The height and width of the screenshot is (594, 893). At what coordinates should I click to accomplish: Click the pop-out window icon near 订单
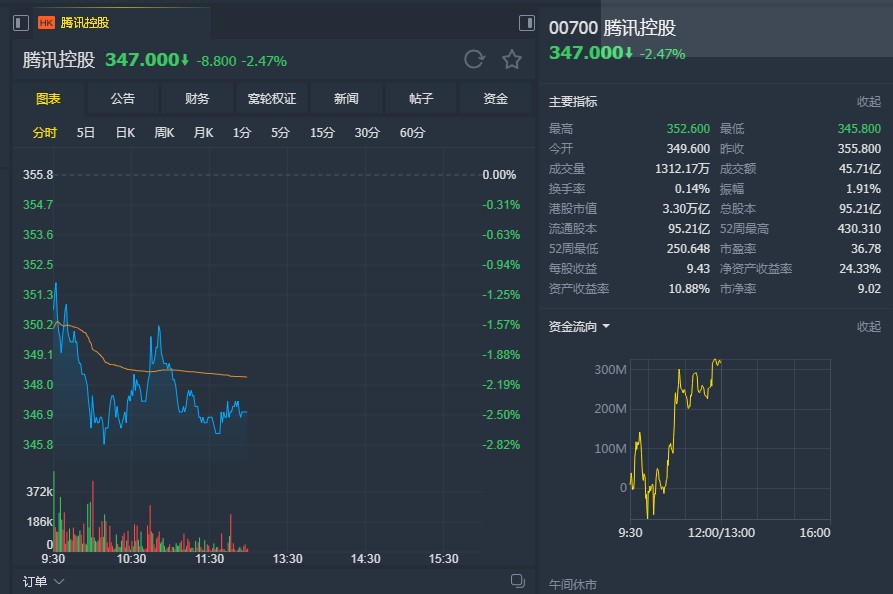[518, 580]
